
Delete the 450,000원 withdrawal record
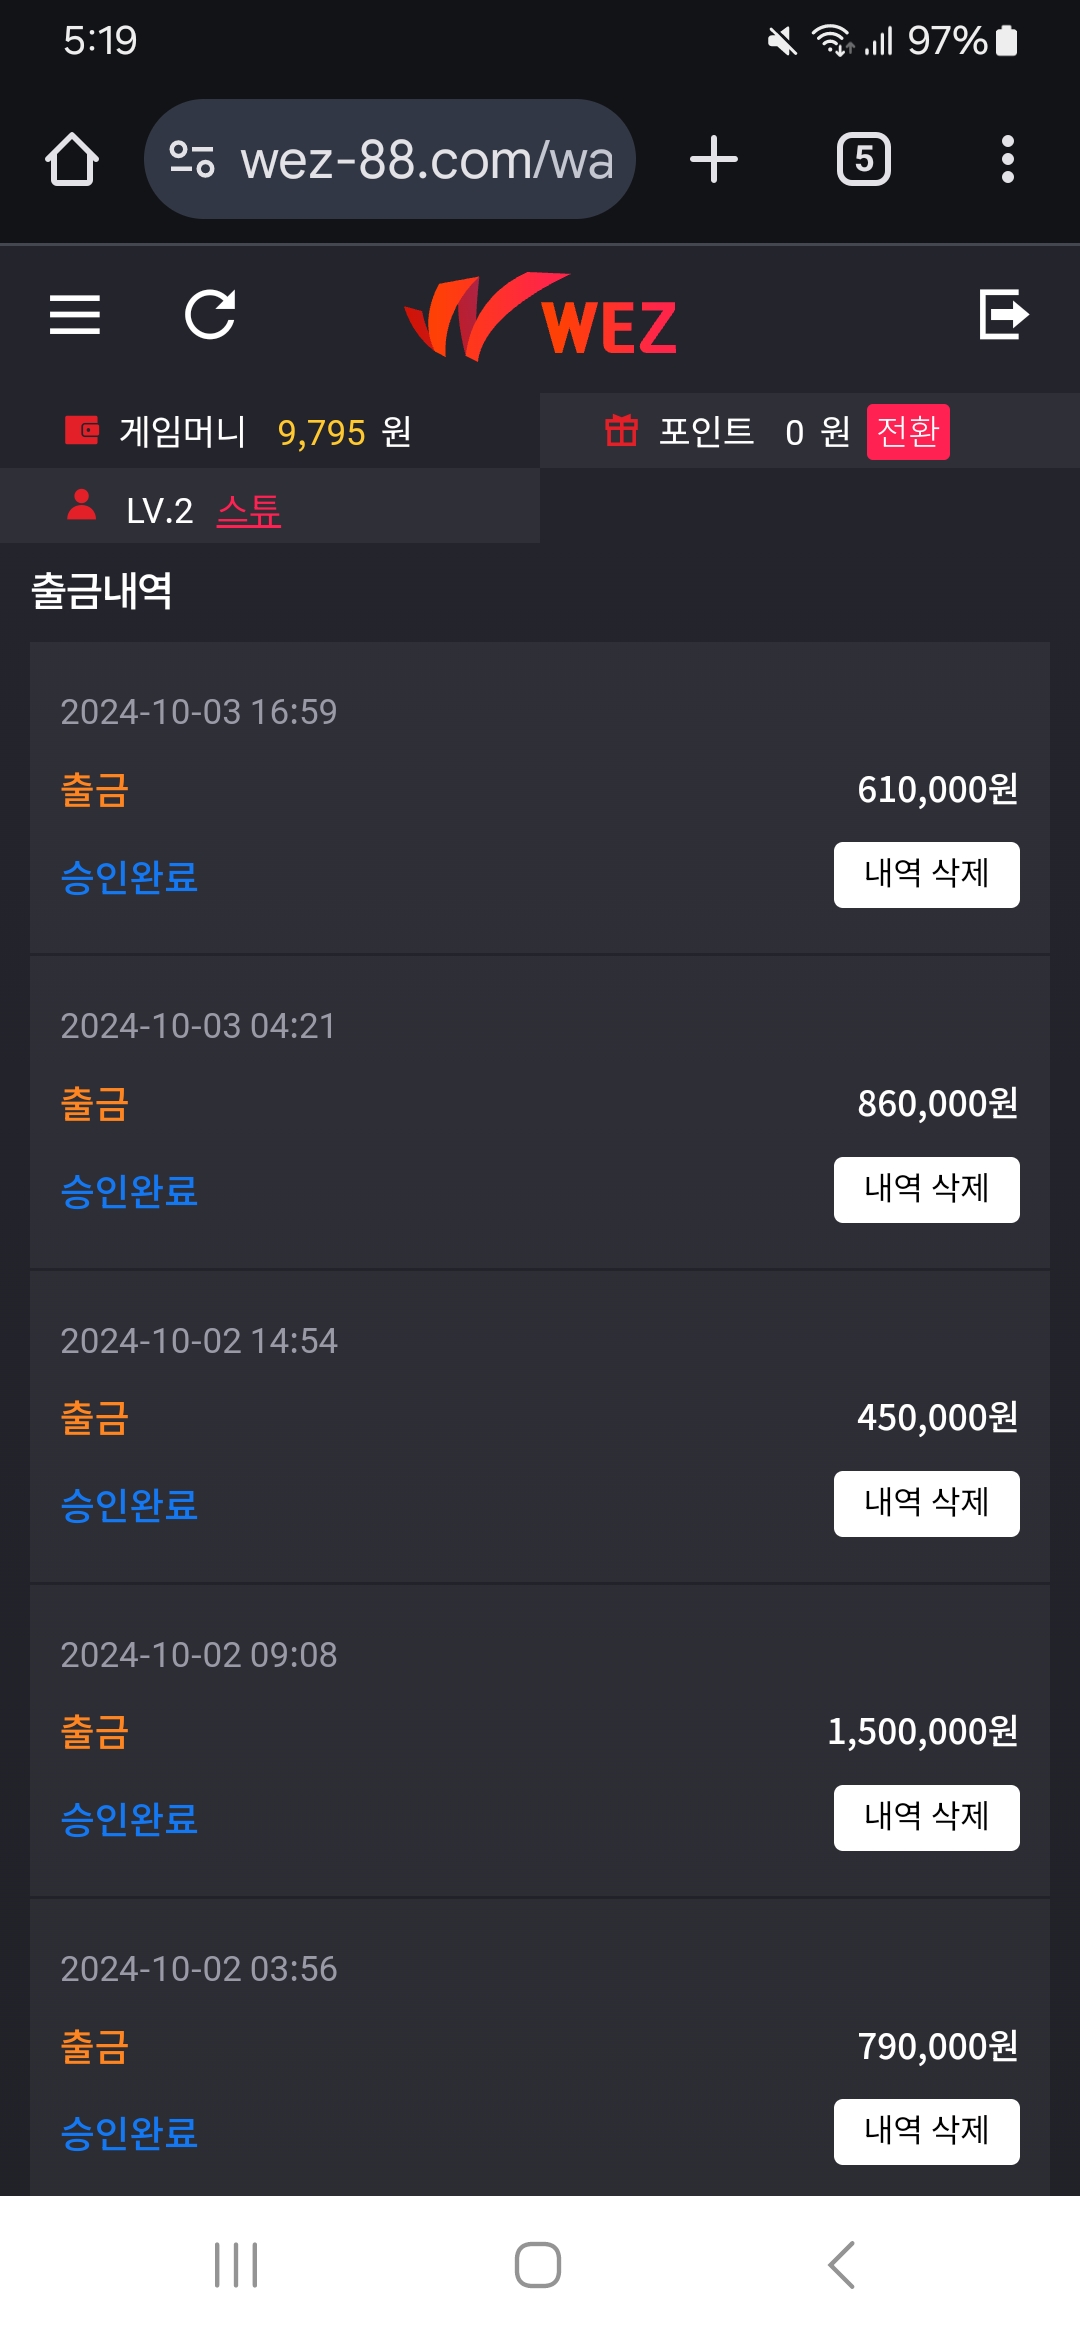click(926, 1503)
